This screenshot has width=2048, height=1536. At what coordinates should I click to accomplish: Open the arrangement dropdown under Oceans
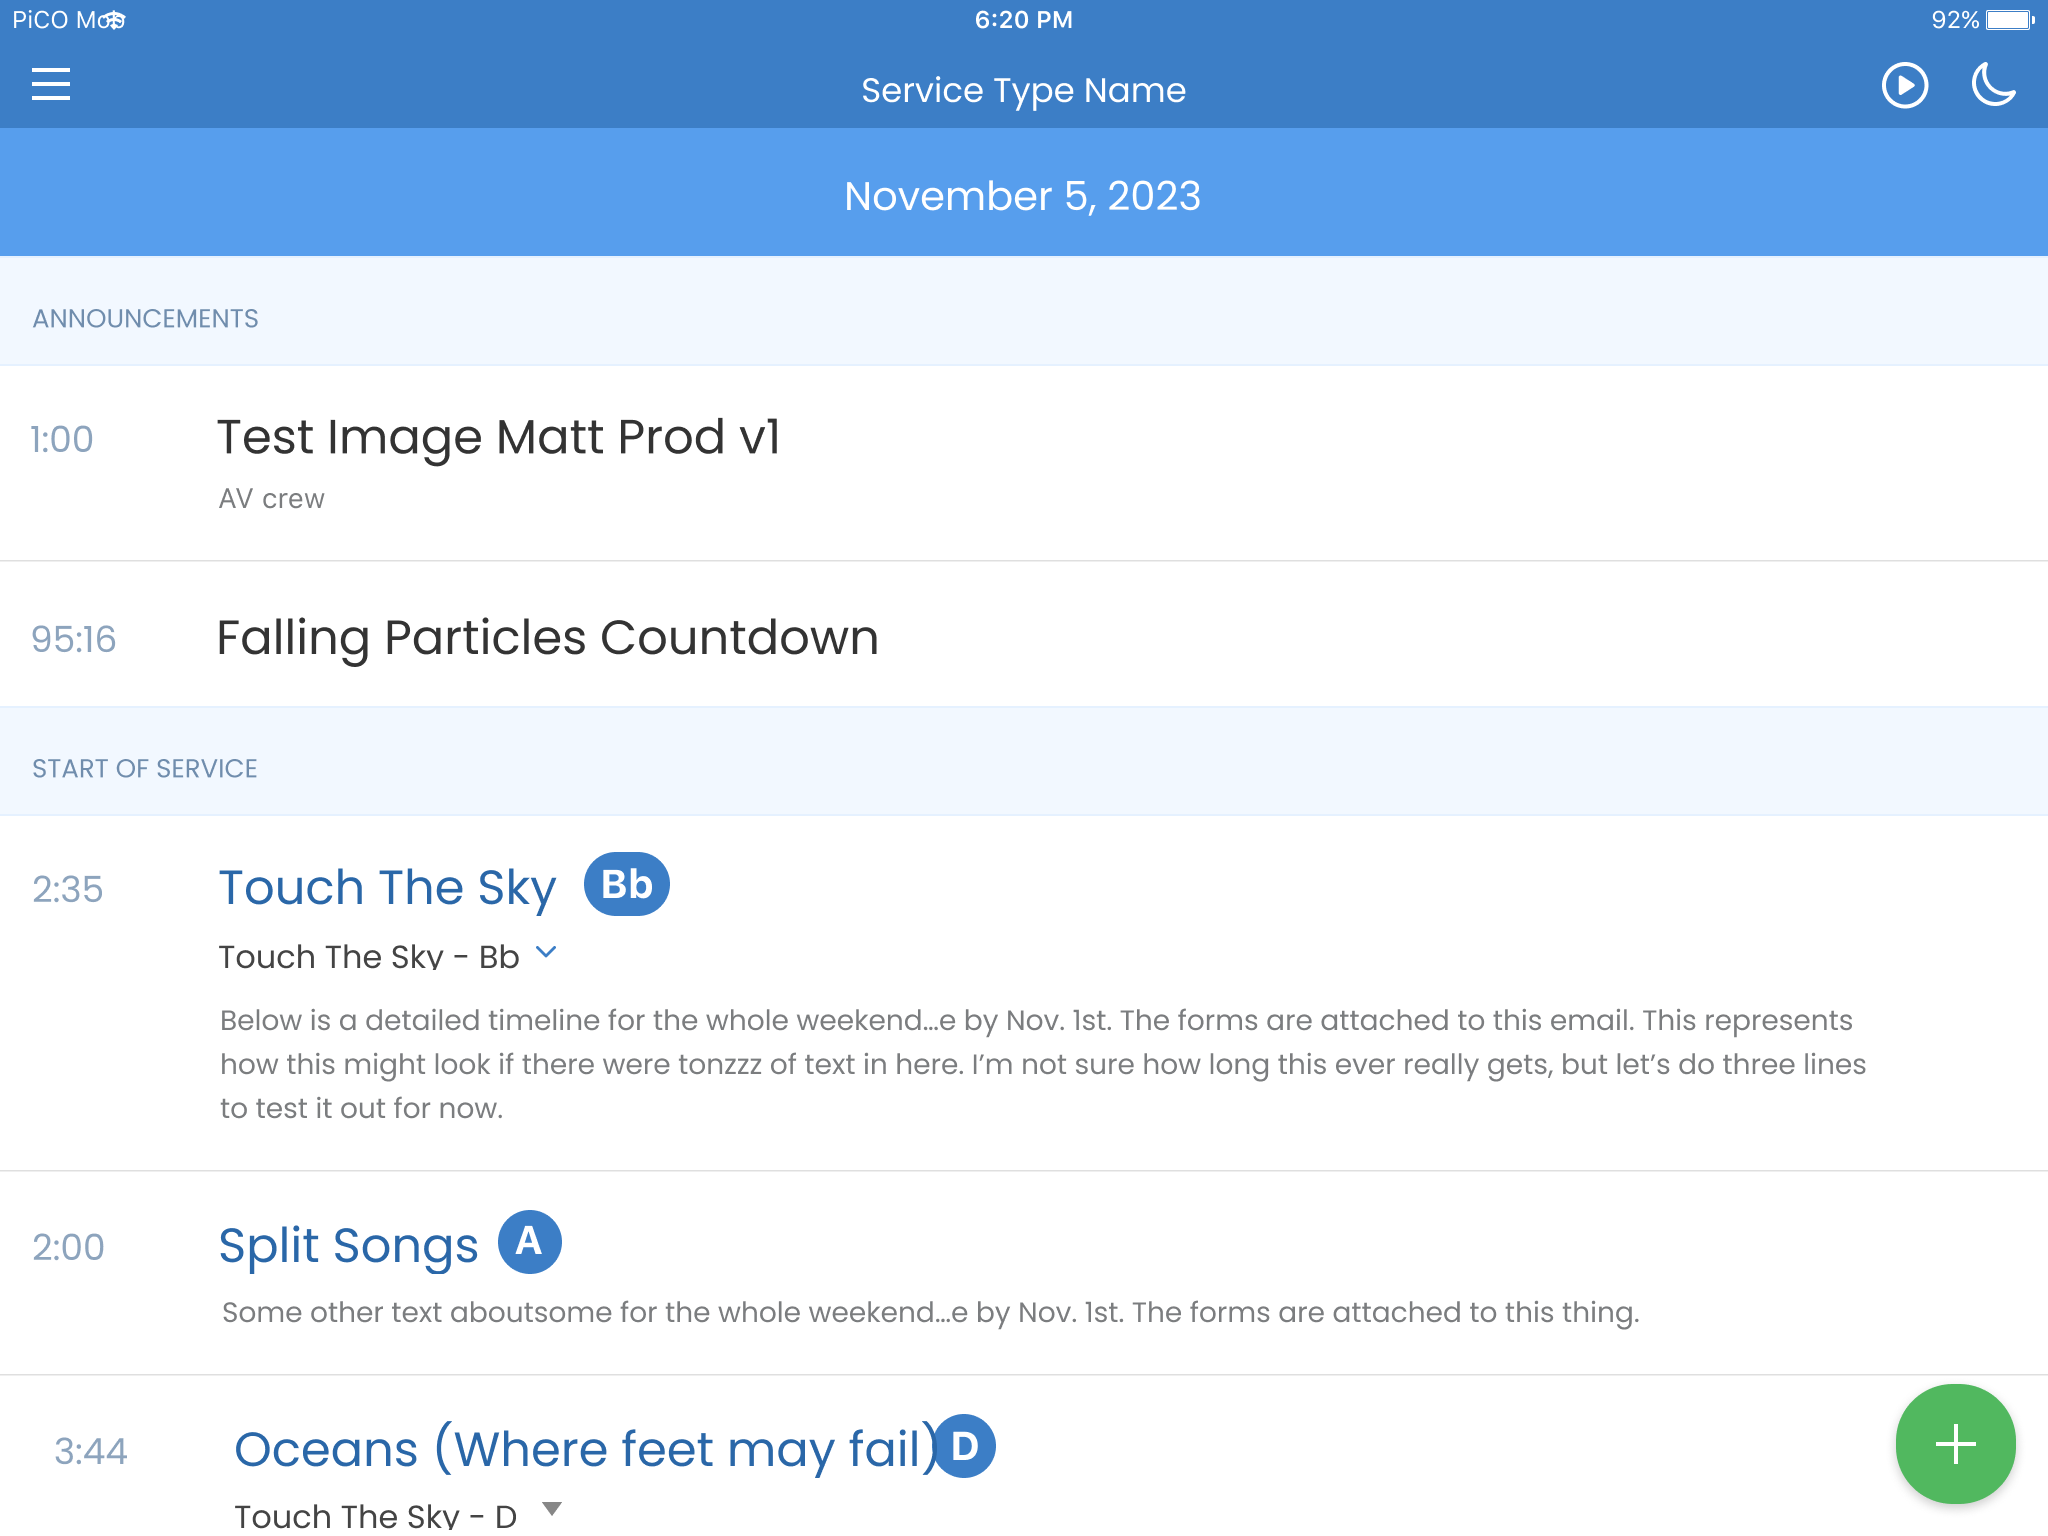pyautogui.click(x=551, y=1510)
